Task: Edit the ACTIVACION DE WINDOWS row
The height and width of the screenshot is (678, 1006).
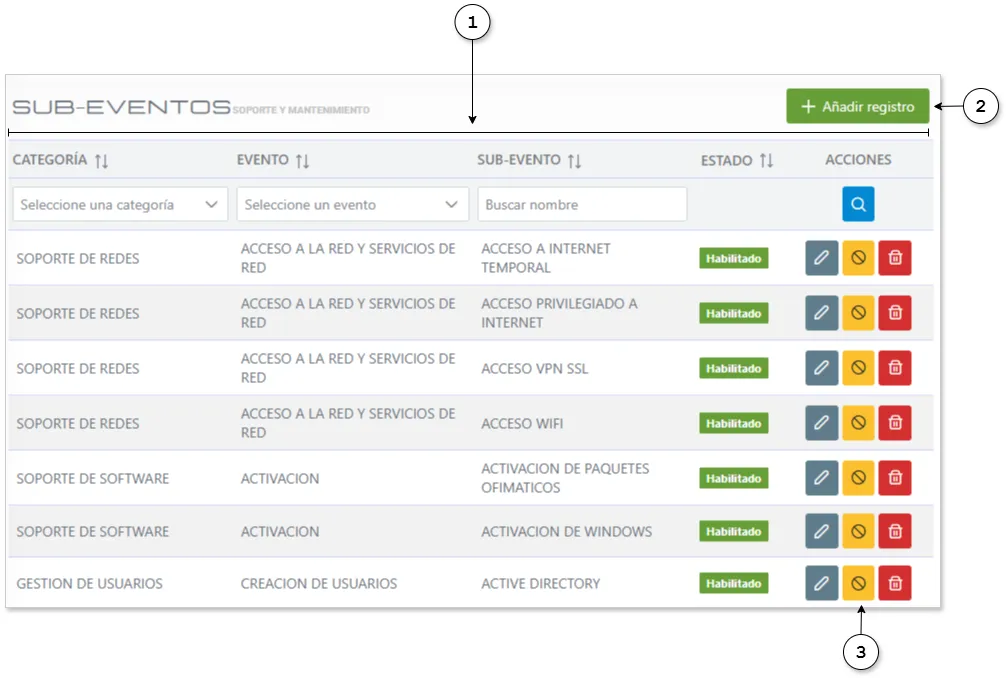Action: point(822,531)
